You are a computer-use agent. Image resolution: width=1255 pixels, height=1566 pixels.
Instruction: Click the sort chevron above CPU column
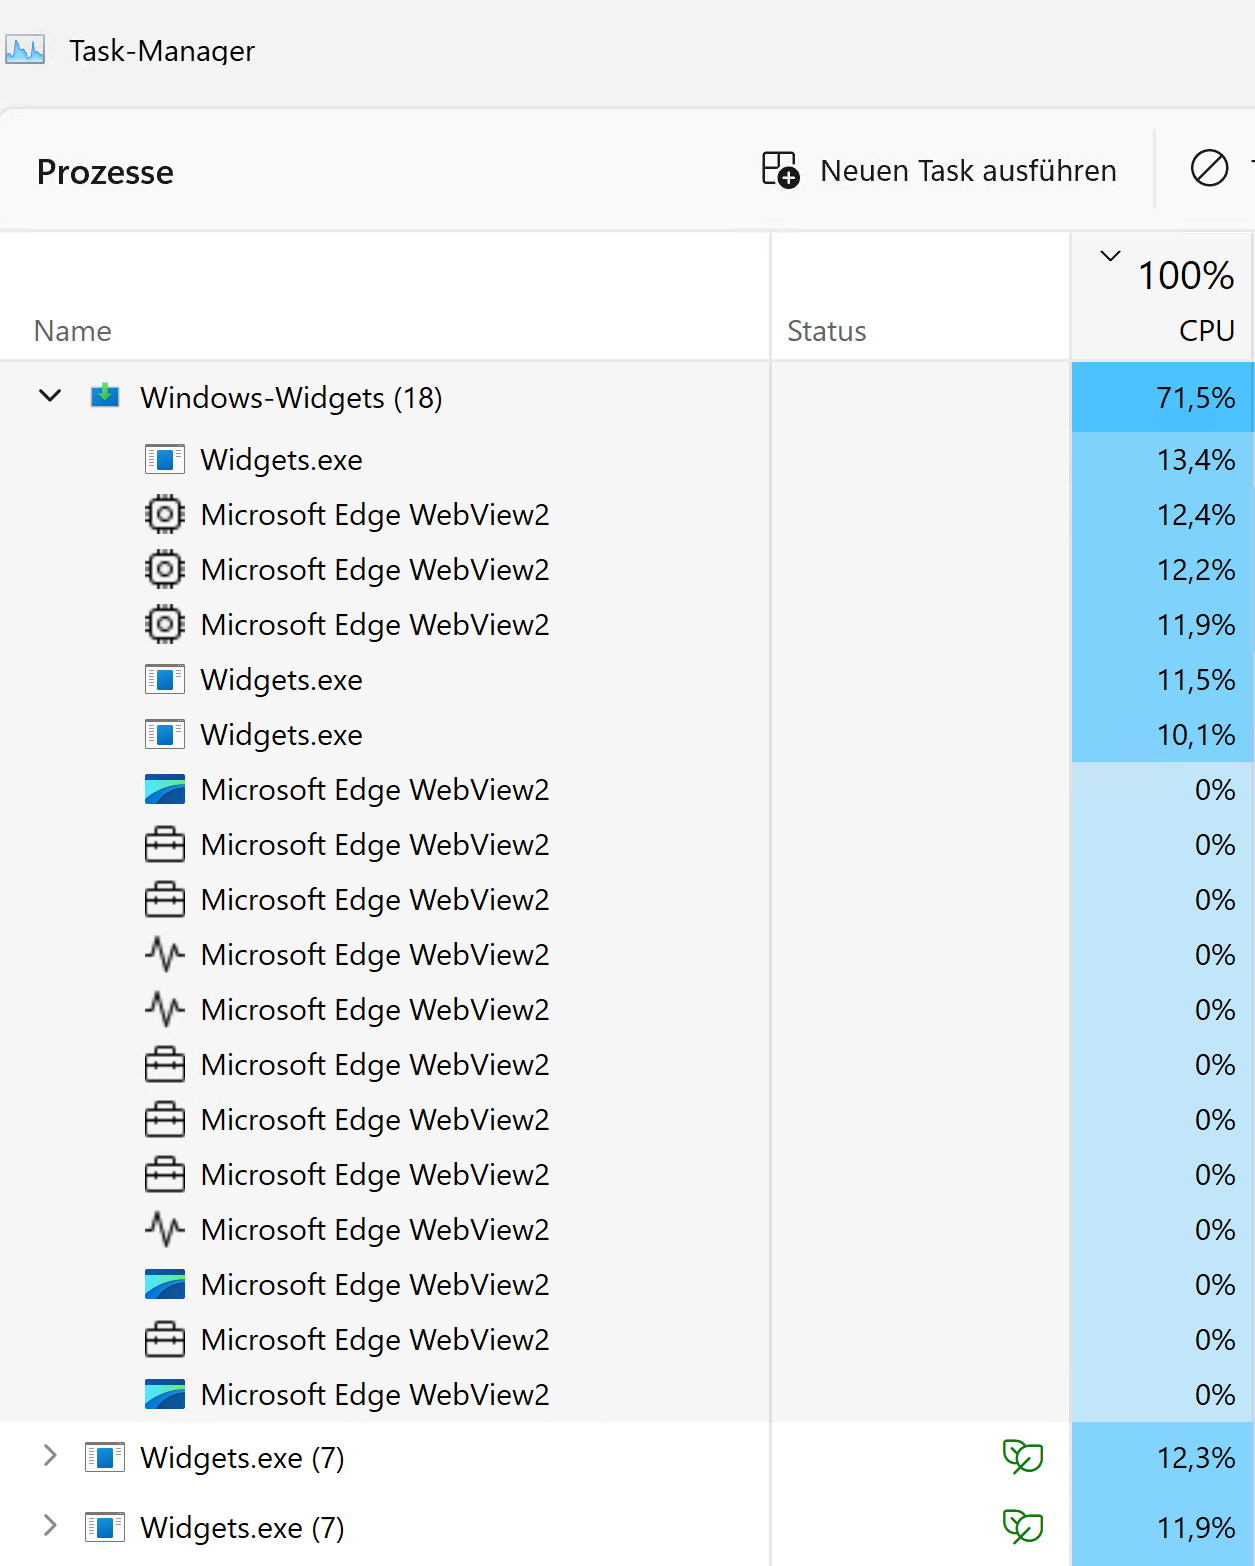(x=1110, y=256)
